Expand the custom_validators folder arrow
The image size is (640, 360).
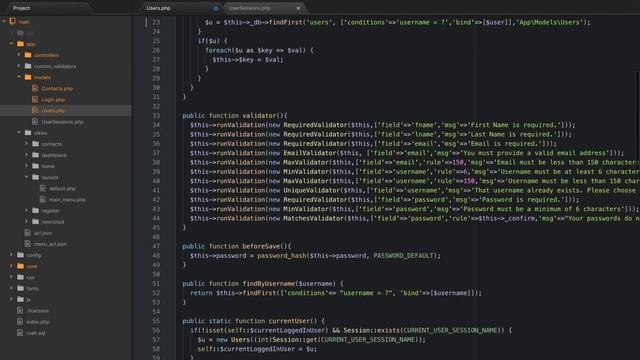click(x=19, y=66)
